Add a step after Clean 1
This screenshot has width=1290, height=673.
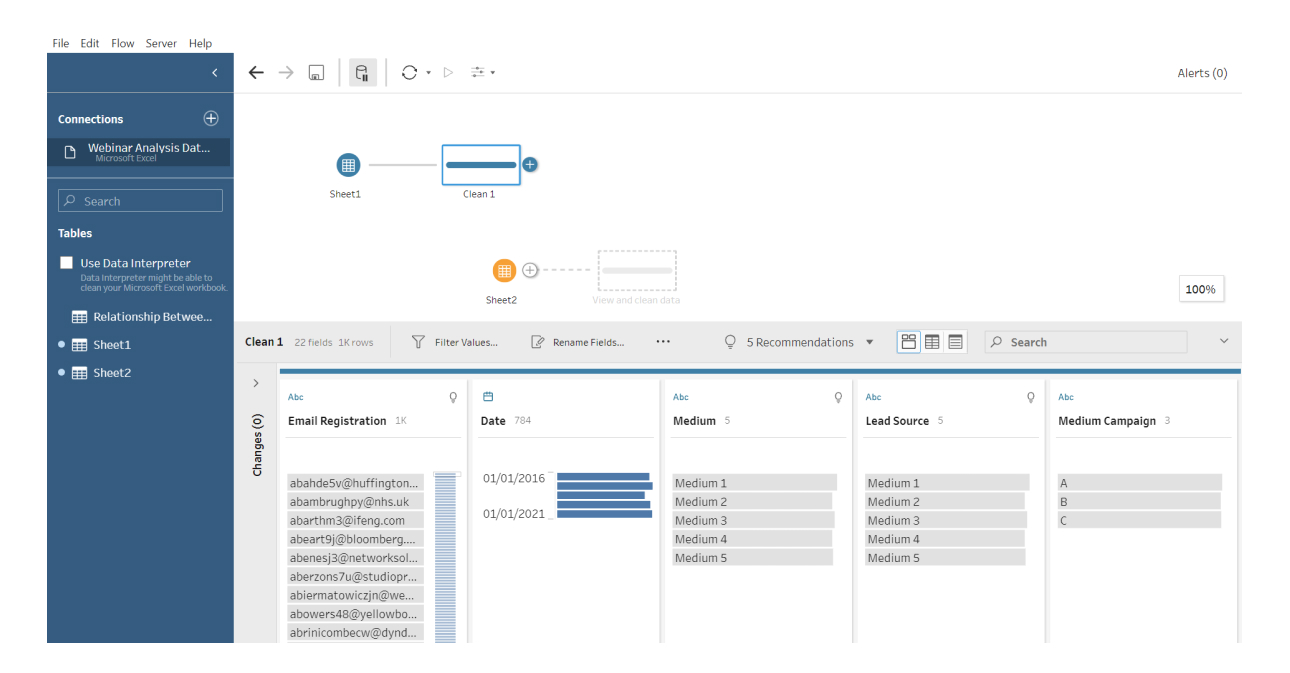click(530, 165)
